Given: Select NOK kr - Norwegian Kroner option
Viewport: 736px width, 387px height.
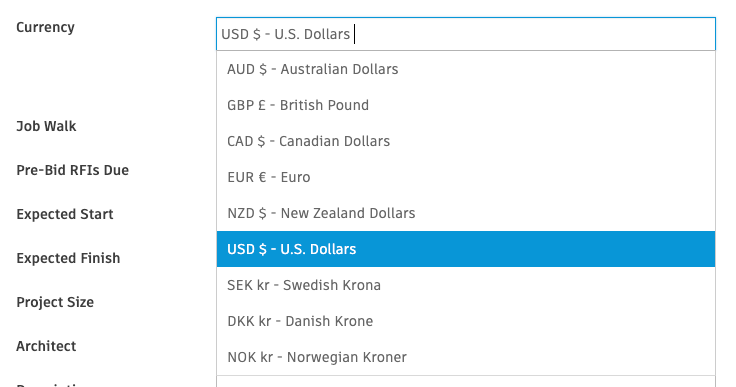Looking at the screenshot, I should 466,357.
